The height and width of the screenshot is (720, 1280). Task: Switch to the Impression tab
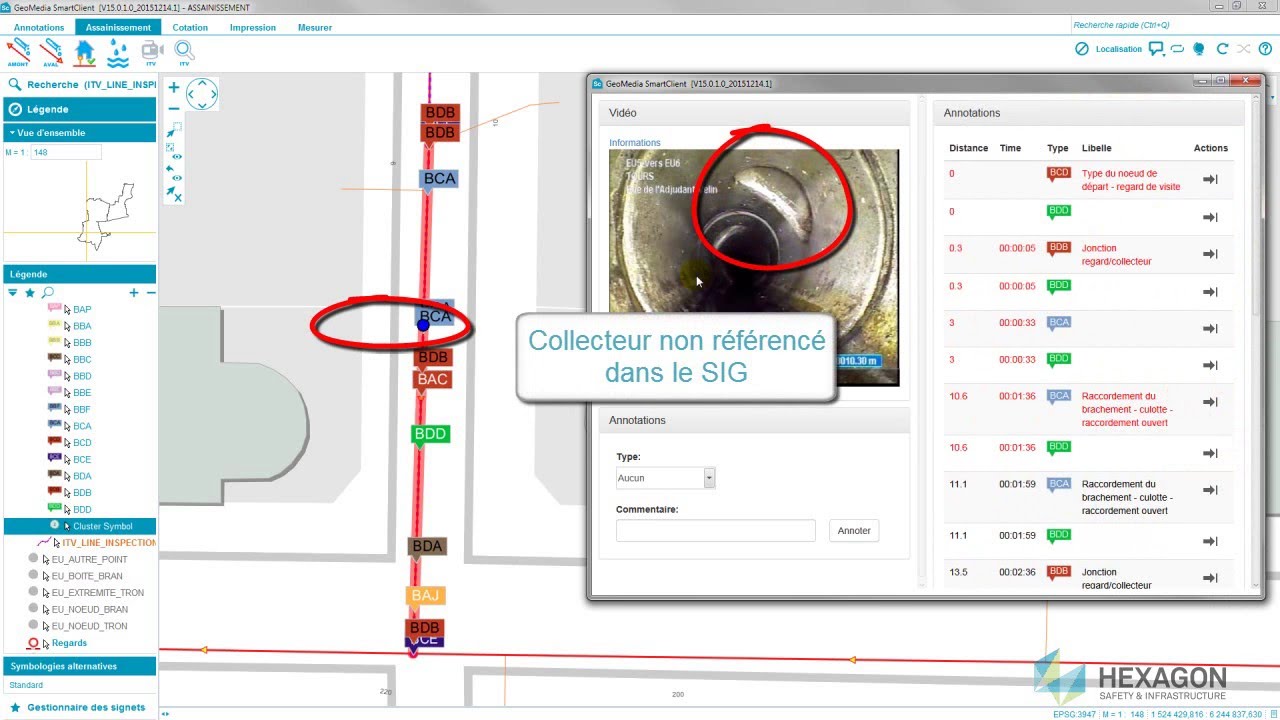click(x=253, y=27)
